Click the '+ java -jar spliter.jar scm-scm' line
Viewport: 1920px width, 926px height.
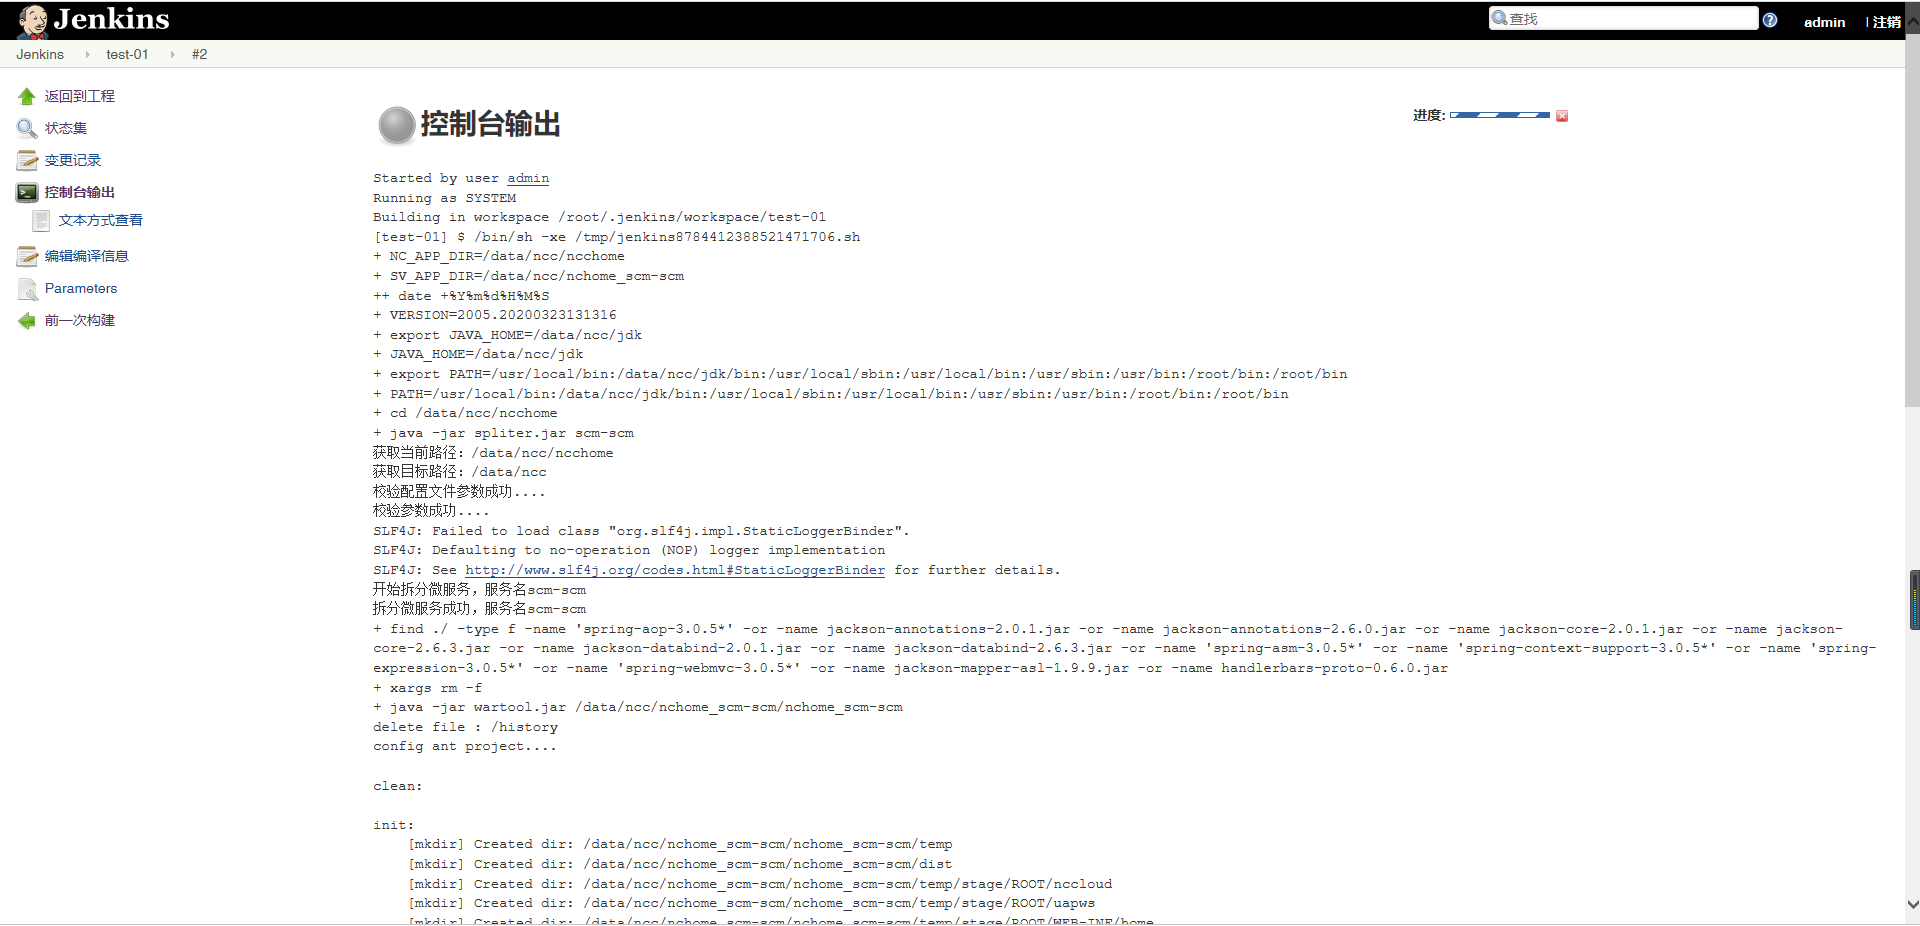(x=503, y=433)
